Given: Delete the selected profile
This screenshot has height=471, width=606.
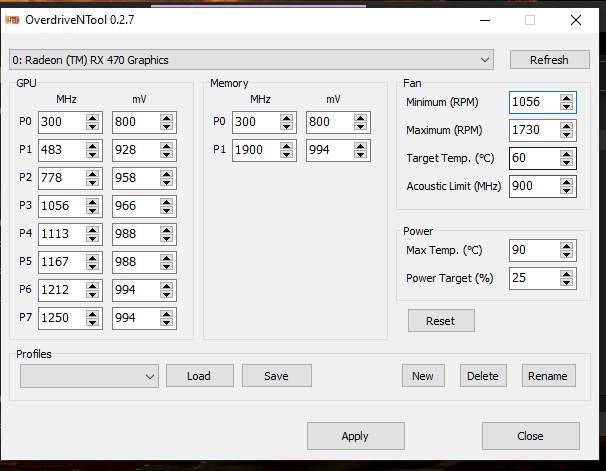Looking at the screenshot, I should tap(483, 376).
